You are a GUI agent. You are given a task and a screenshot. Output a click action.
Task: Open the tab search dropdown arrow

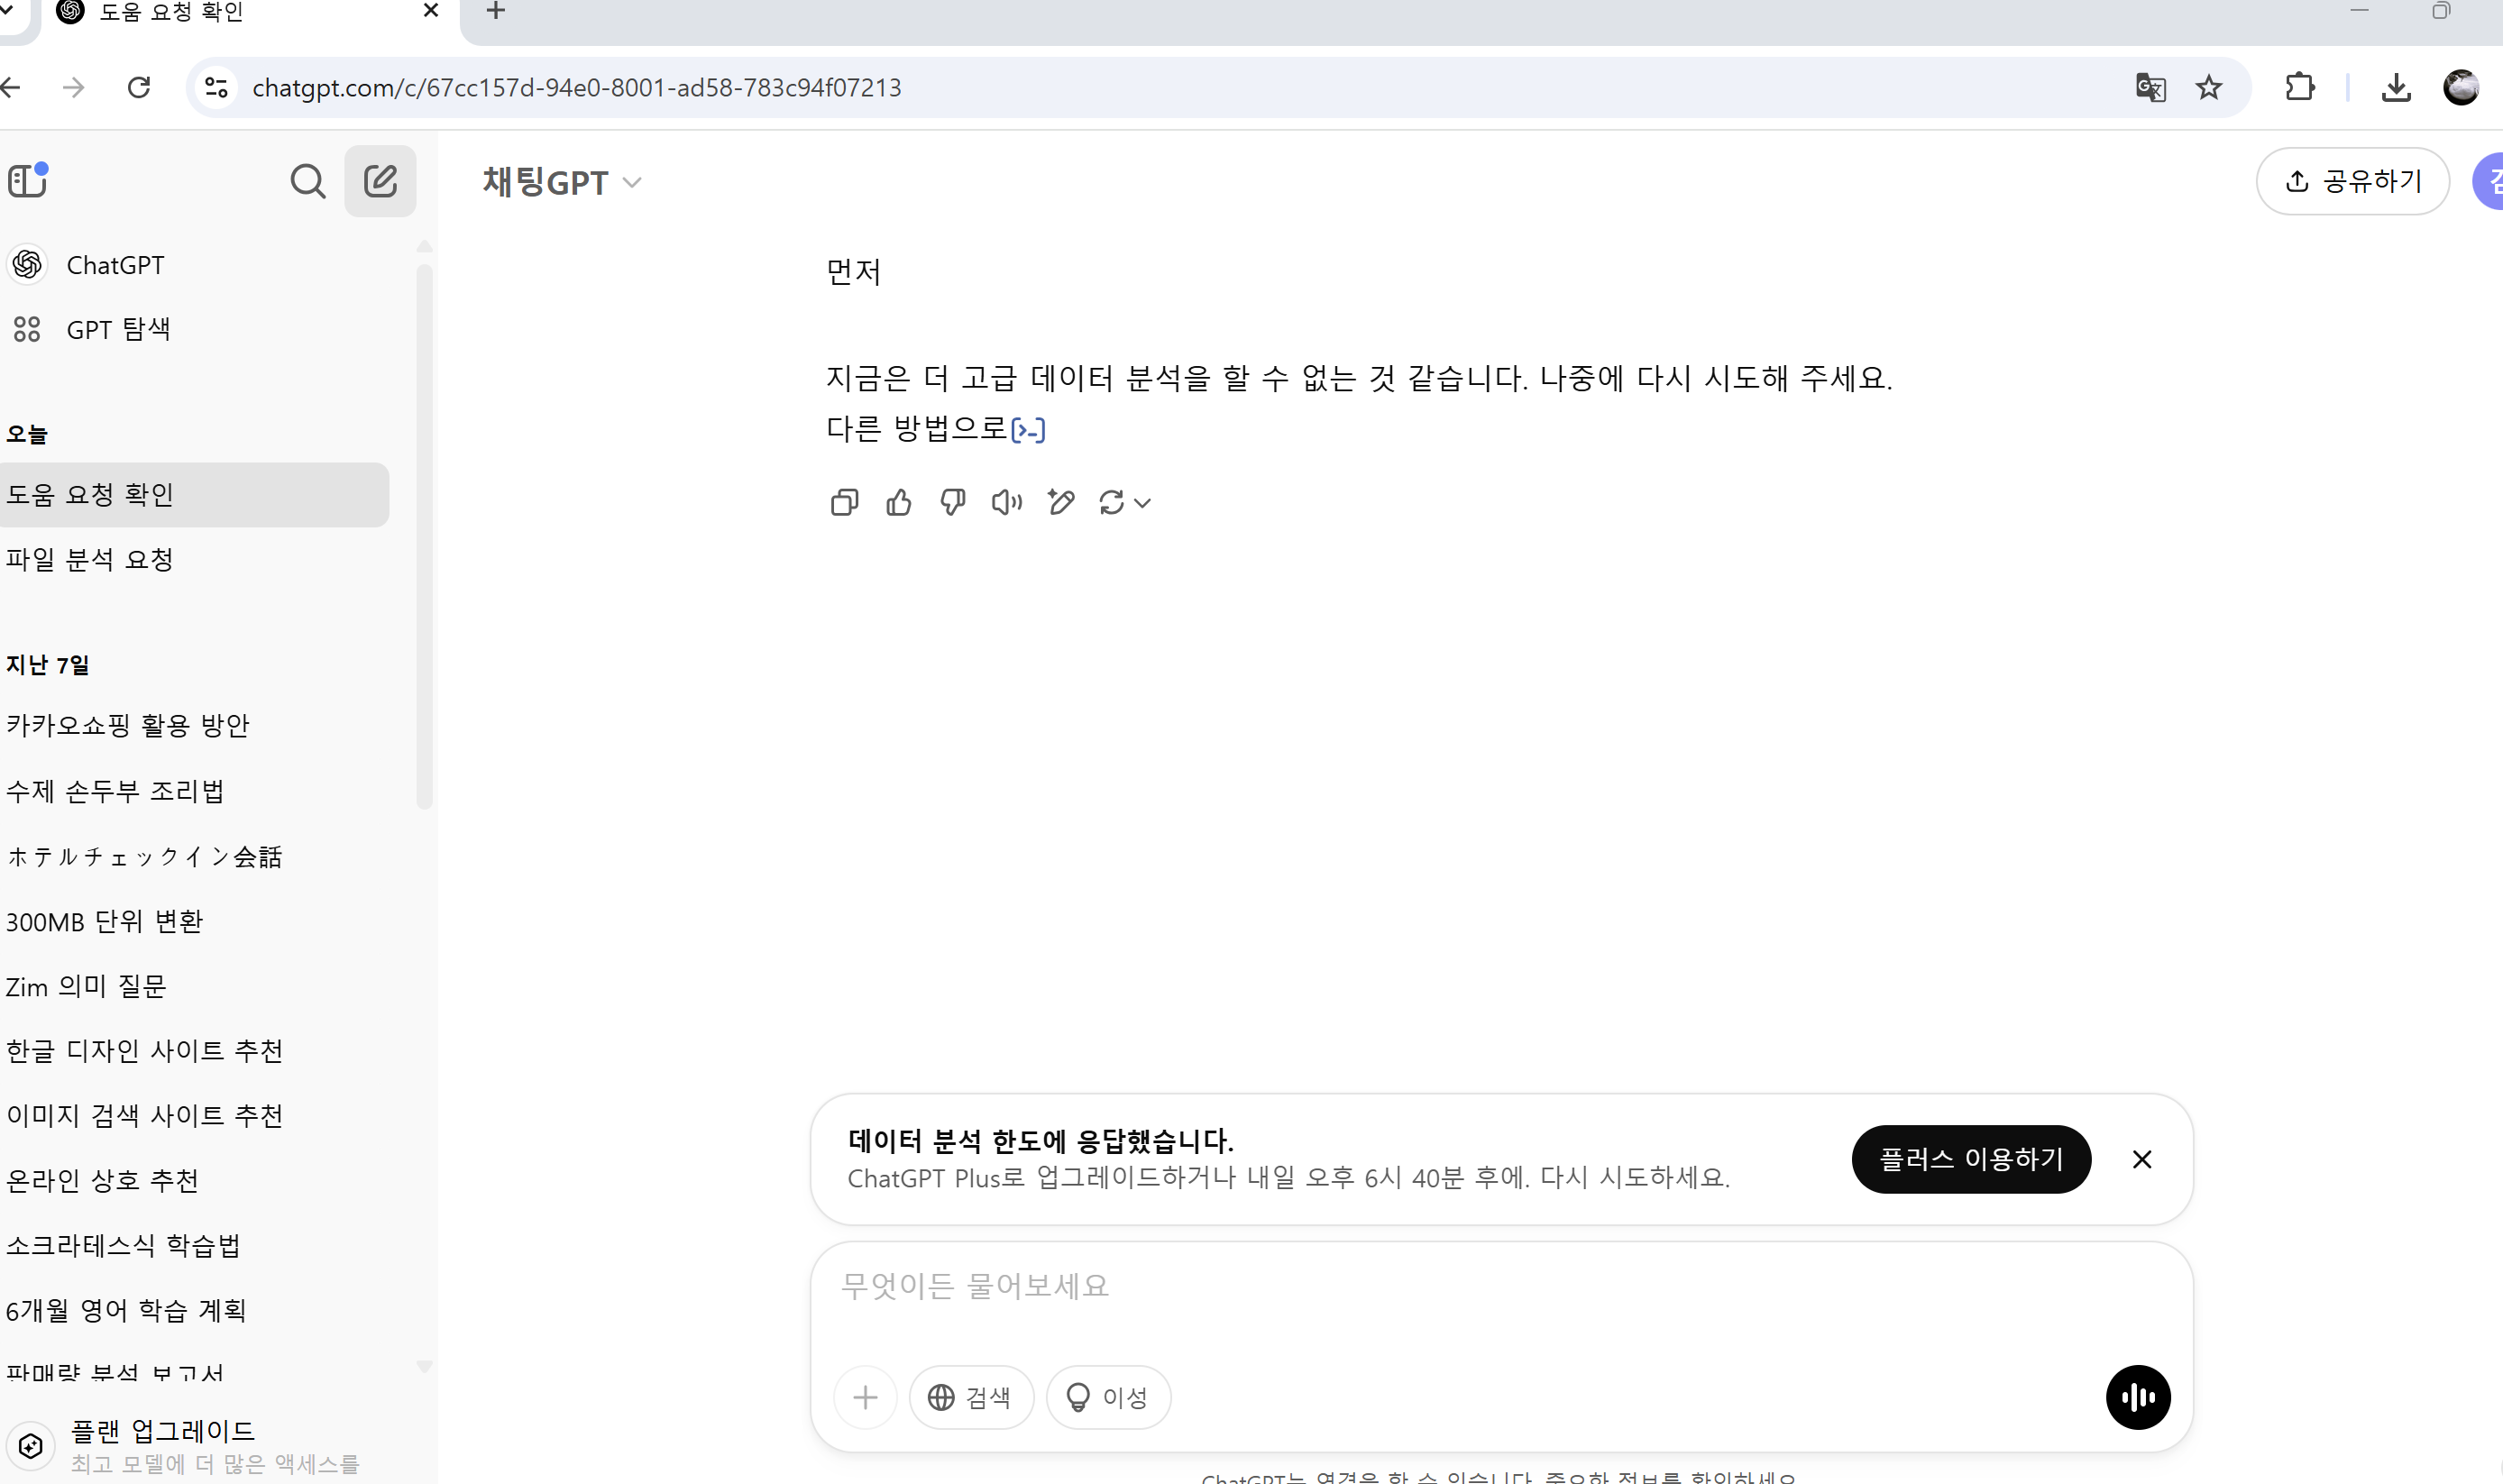point(6,9)
